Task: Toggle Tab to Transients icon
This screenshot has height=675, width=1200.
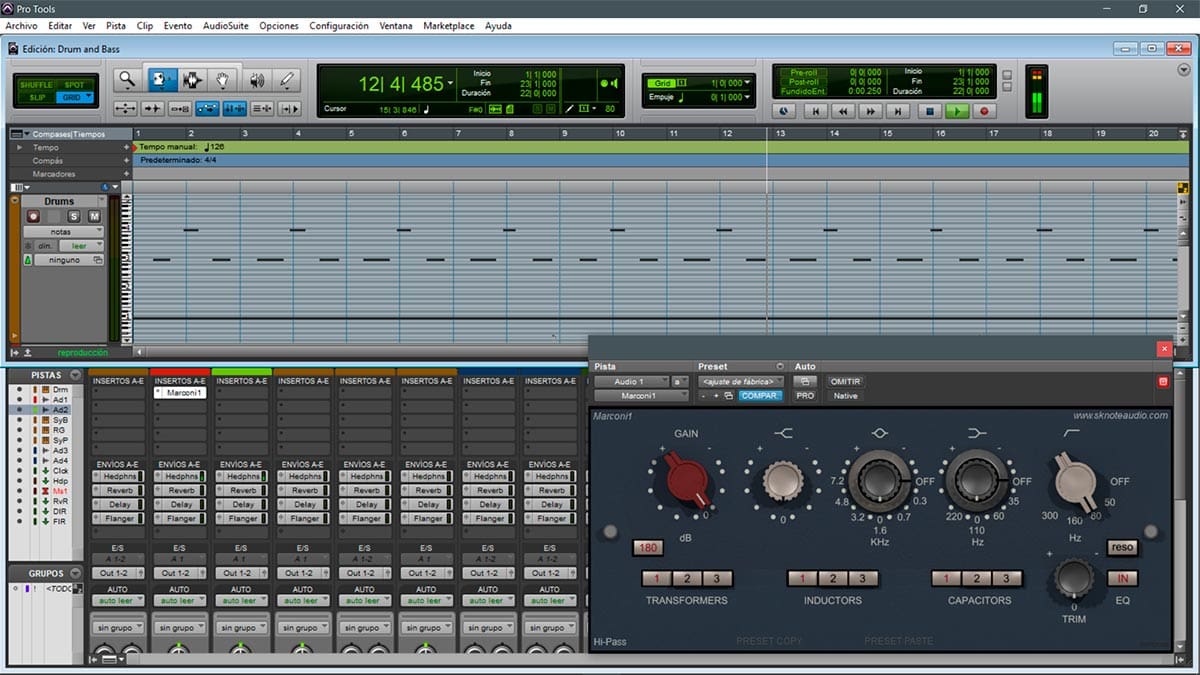Action: pyautogui.click(x=153, y=108)
